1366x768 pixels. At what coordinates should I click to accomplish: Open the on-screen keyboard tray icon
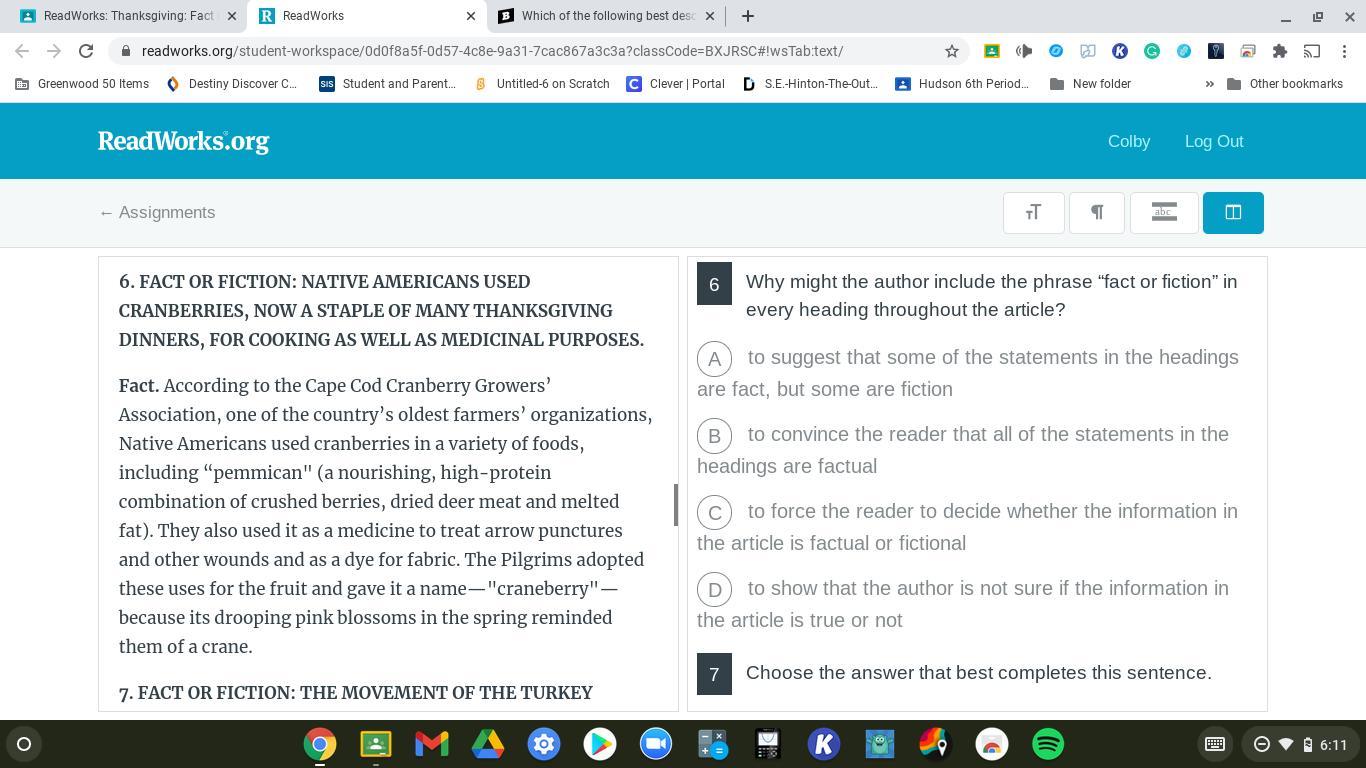click(1215, 744)
